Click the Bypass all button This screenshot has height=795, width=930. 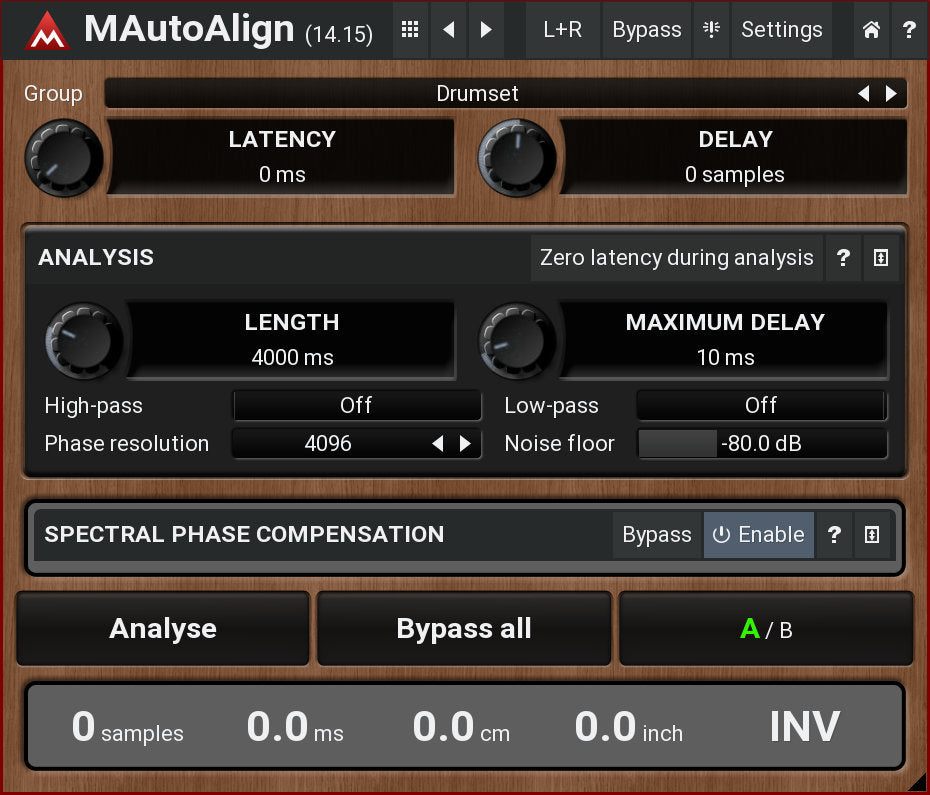[x=464, y=629]
